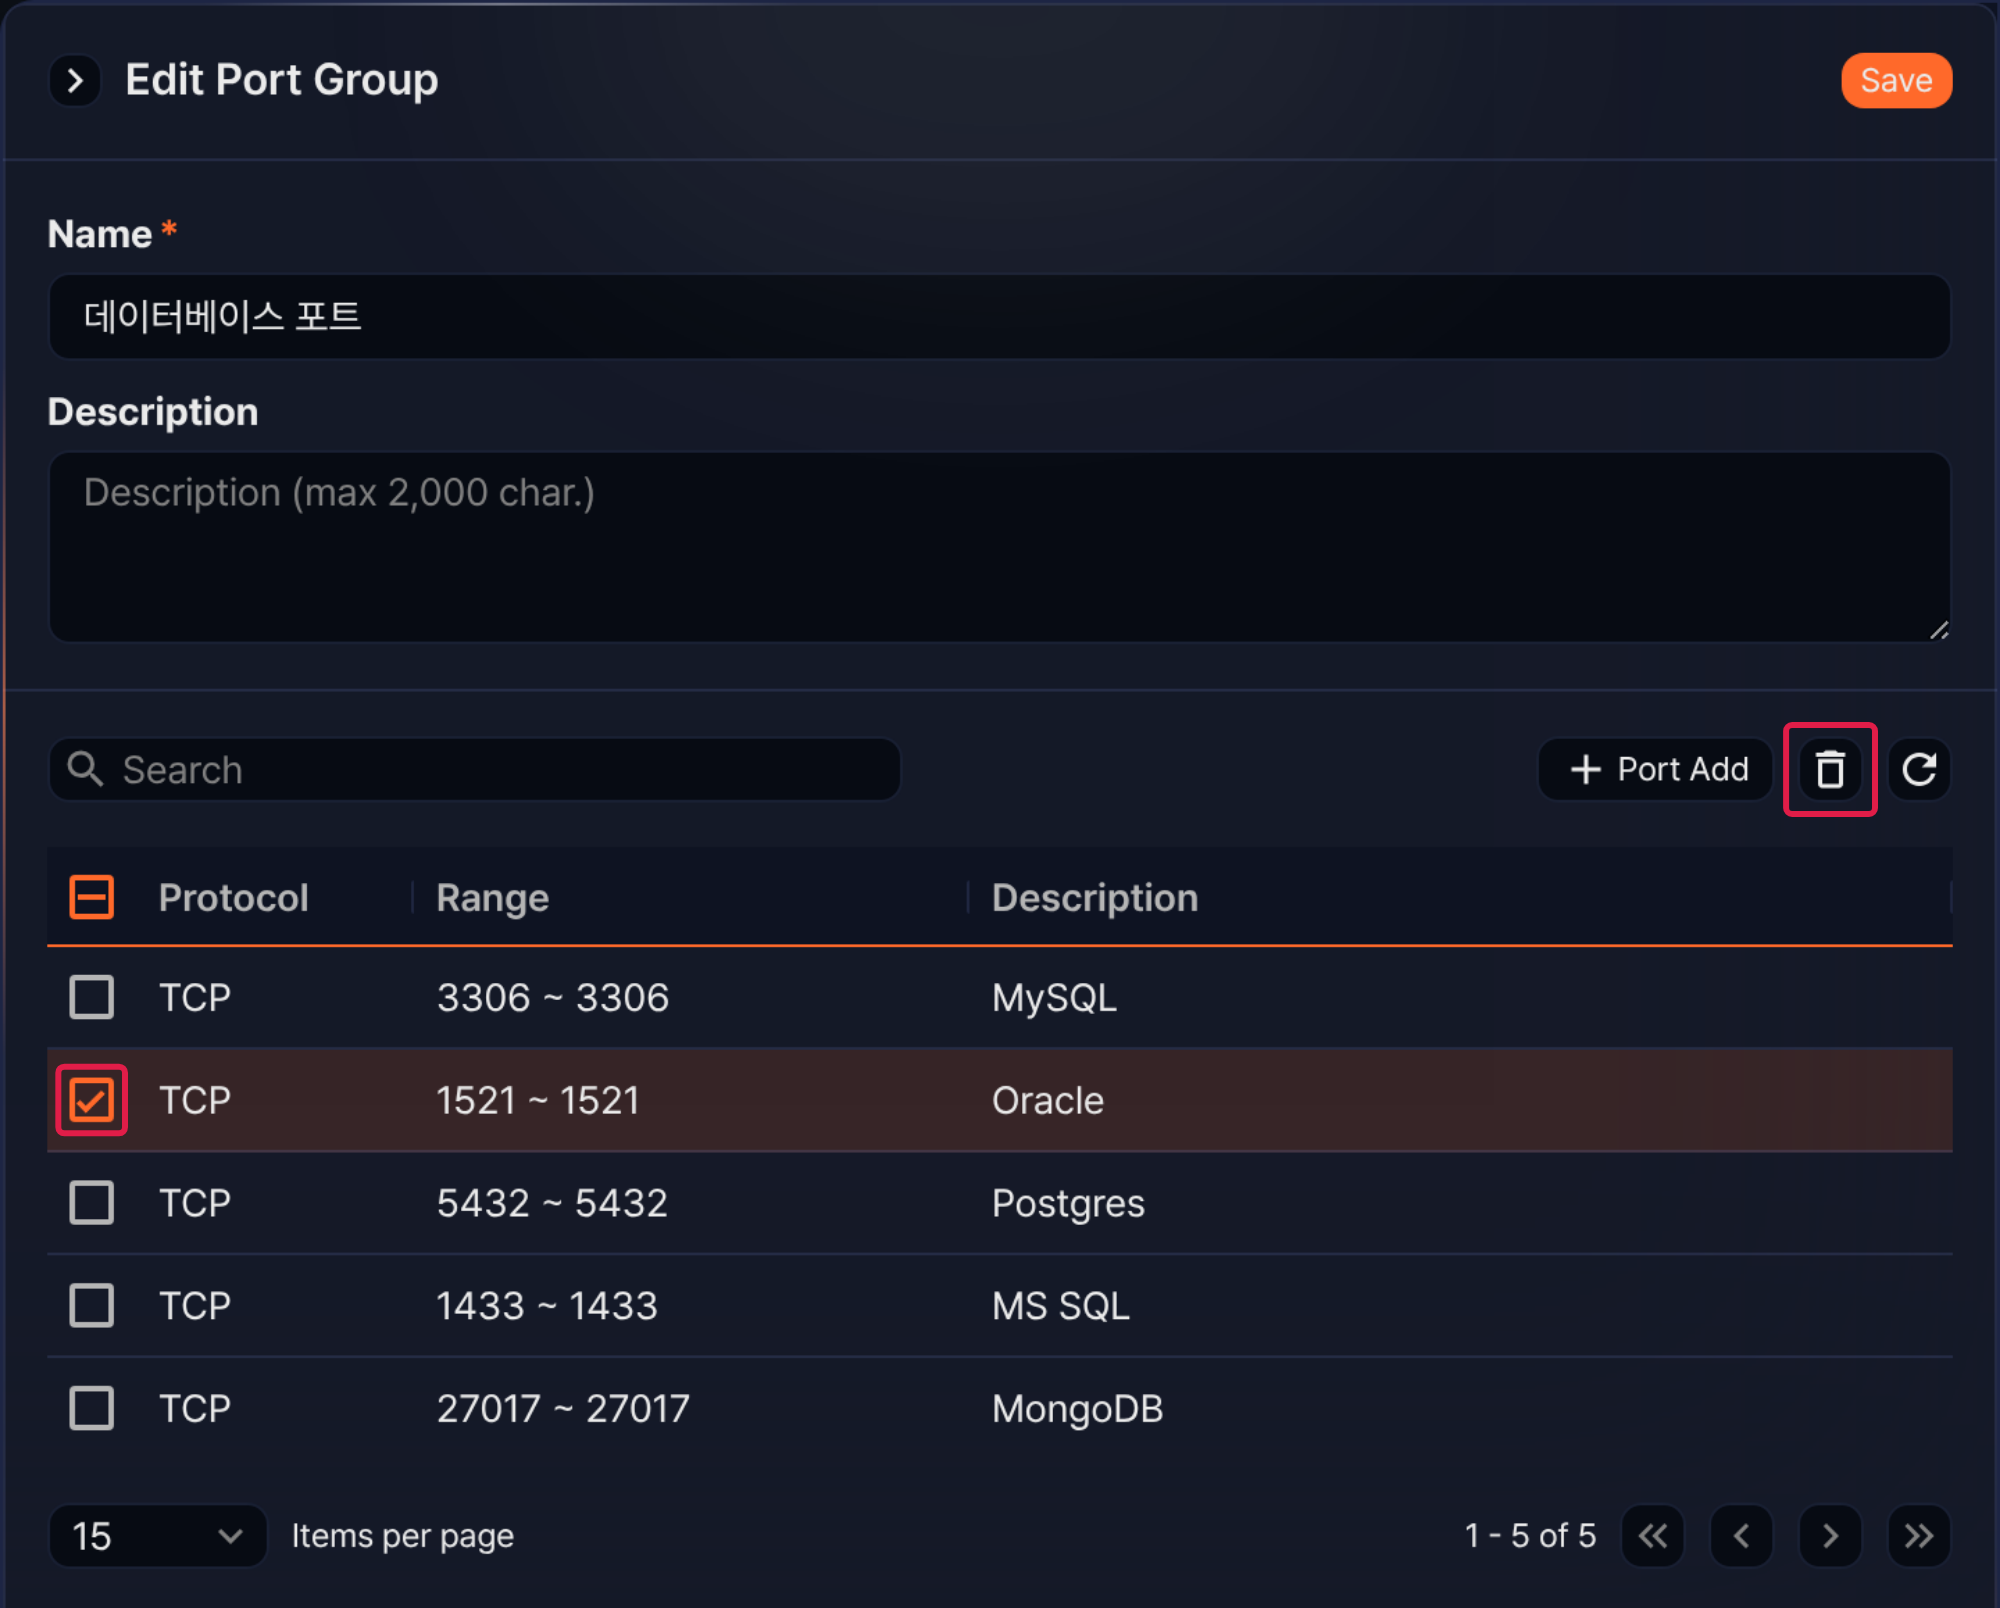Delete selected ports with trash icon
Image resolution: width=2000 pixels, height=1608 pixels.
click(1830, 769)
